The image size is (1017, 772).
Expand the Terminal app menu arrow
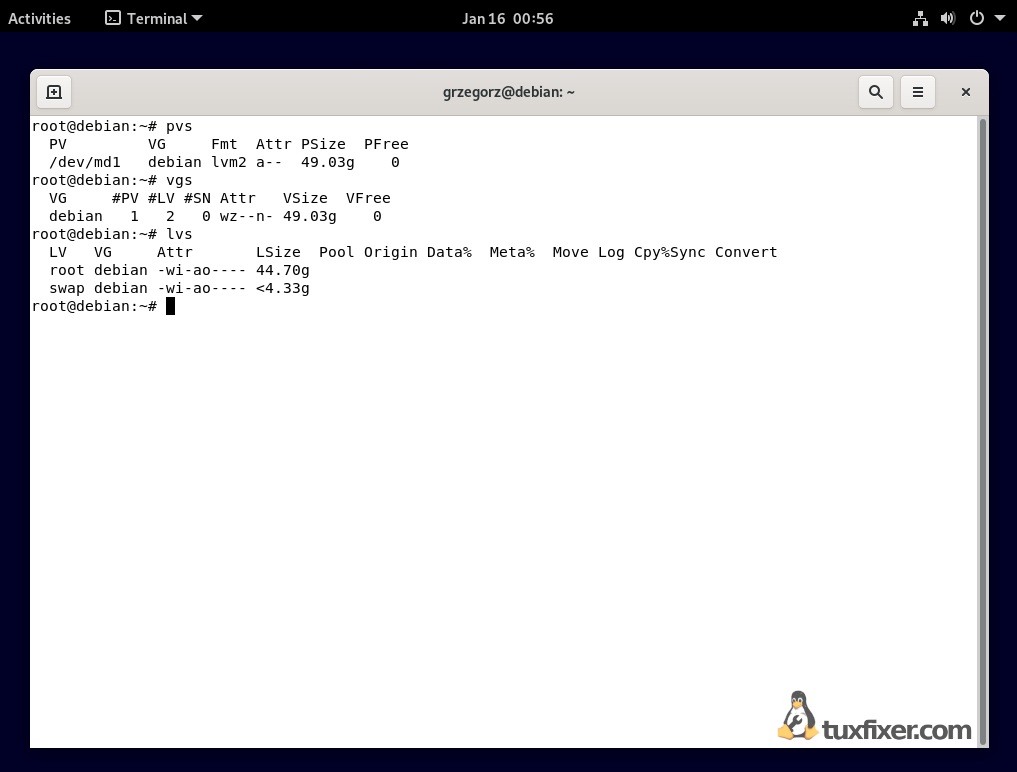coord(197,18)
